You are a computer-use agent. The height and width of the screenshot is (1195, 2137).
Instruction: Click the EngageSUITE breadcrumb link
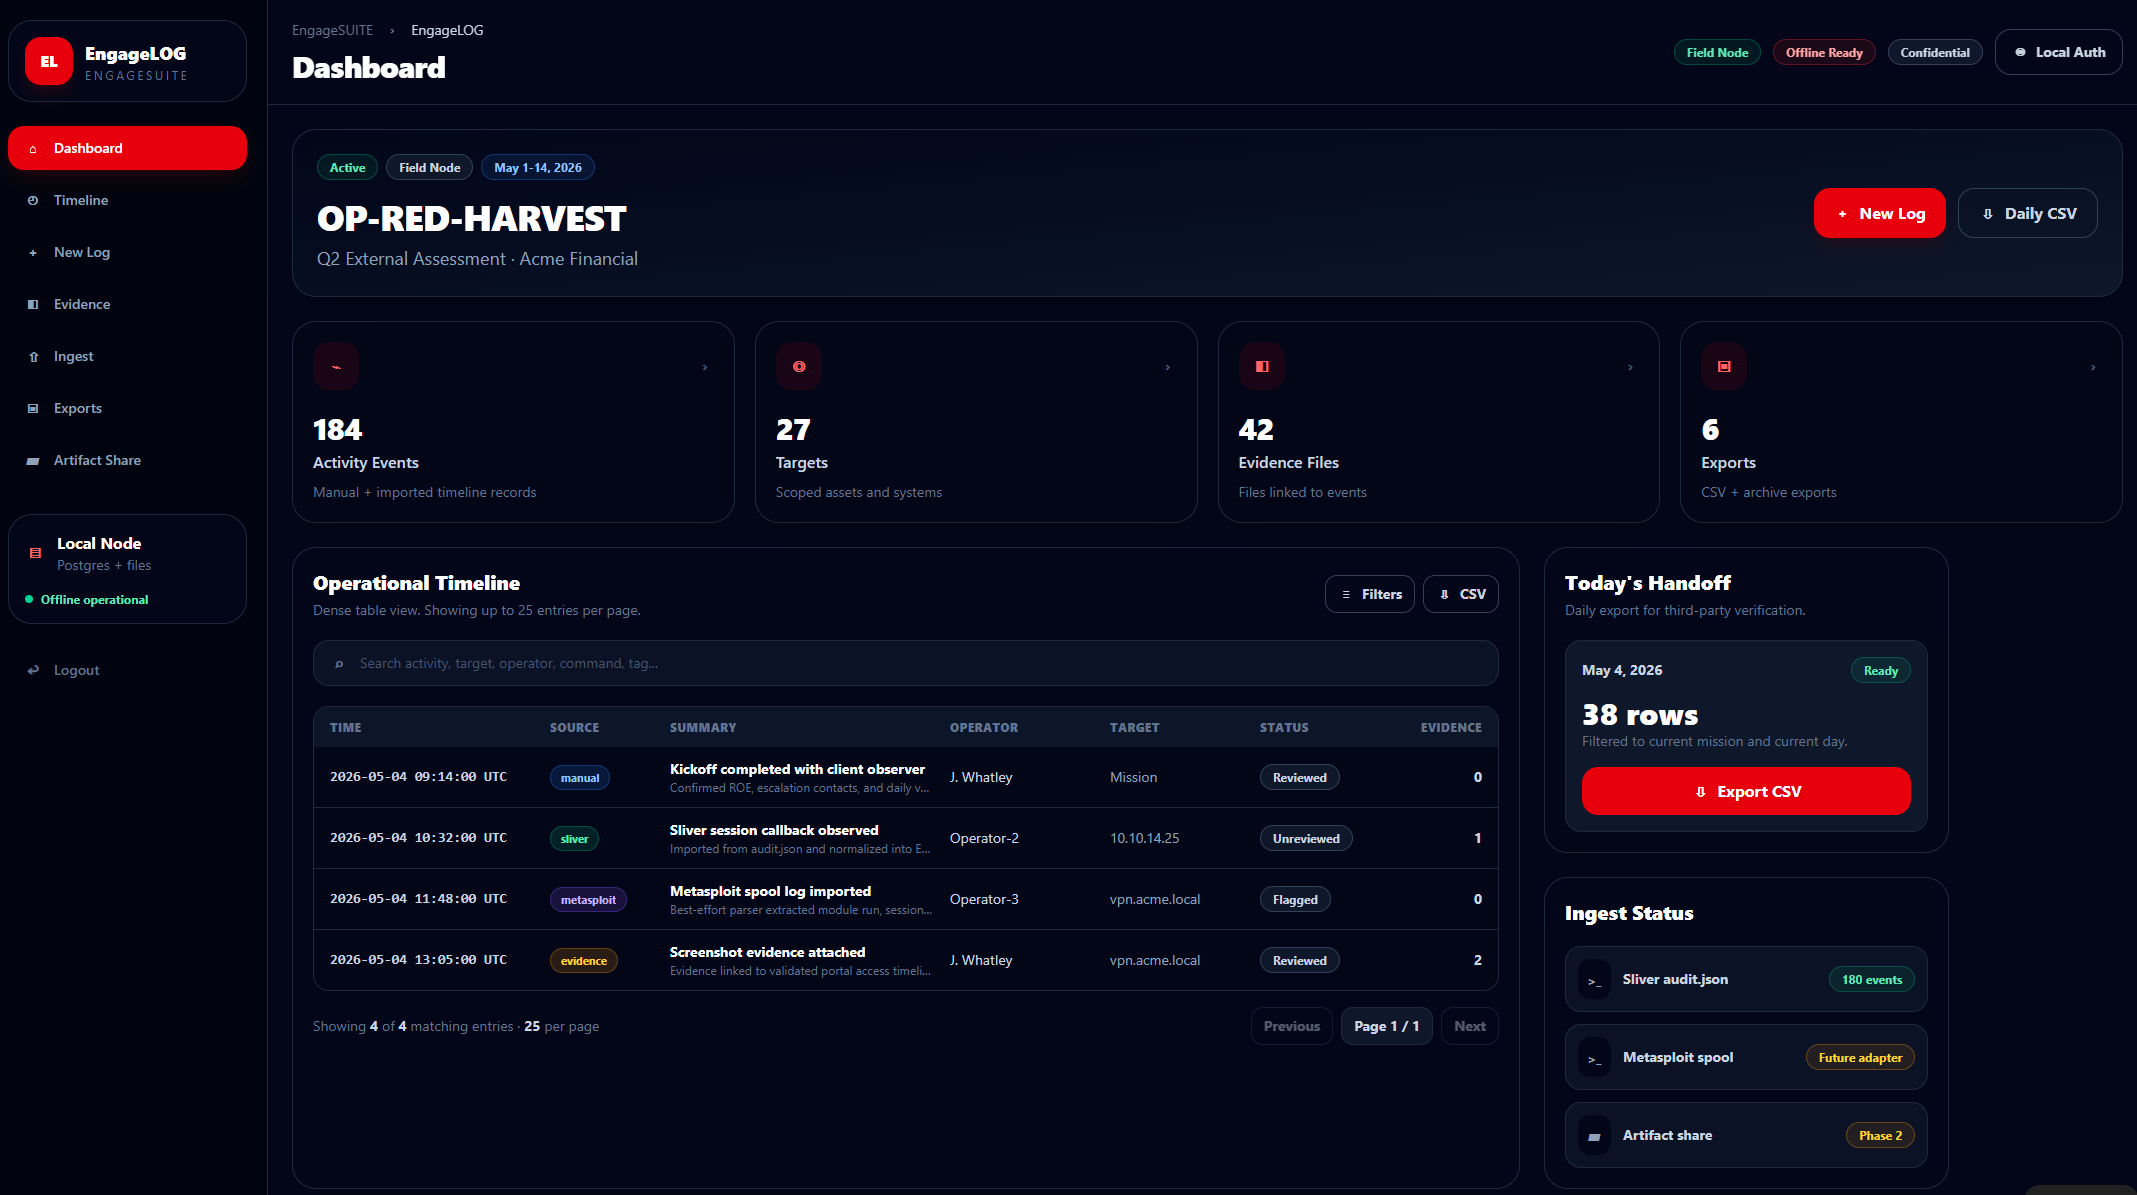click(332, 30)
